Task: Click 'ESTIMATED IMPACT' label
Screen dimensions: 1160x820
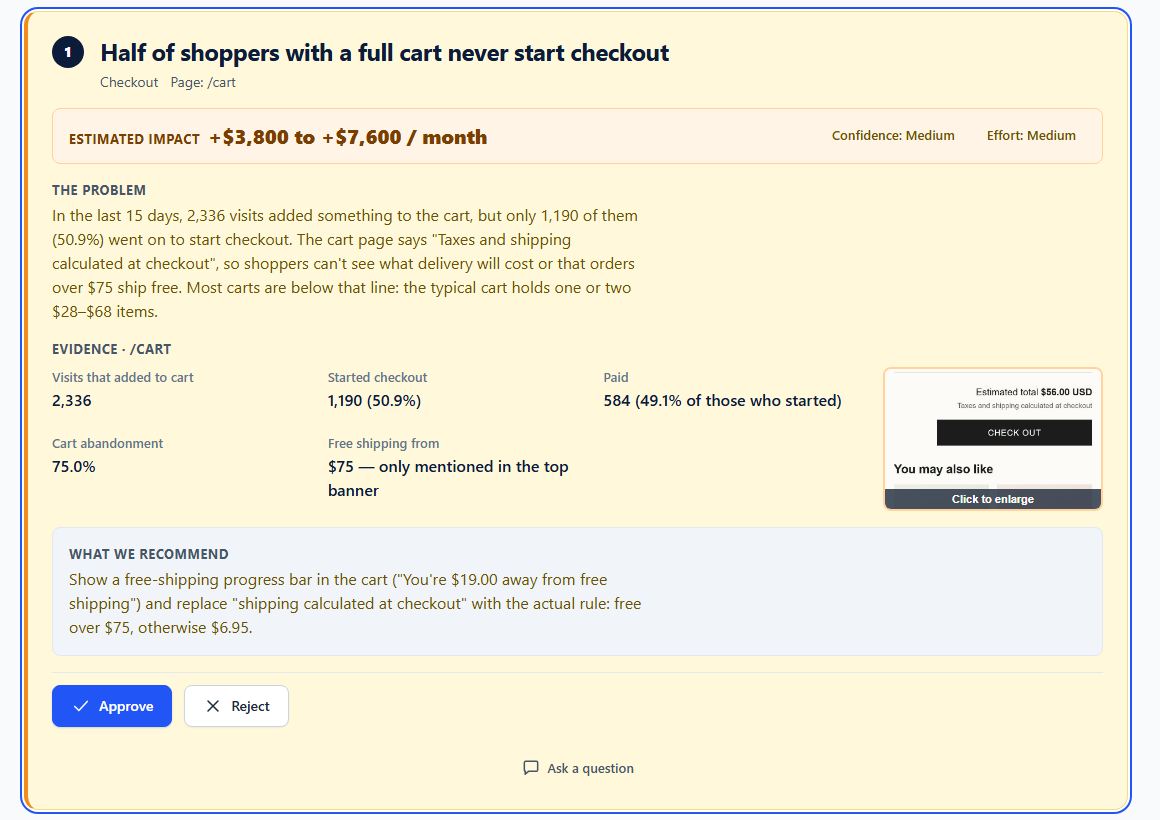Action: click(x=134, y=139)
